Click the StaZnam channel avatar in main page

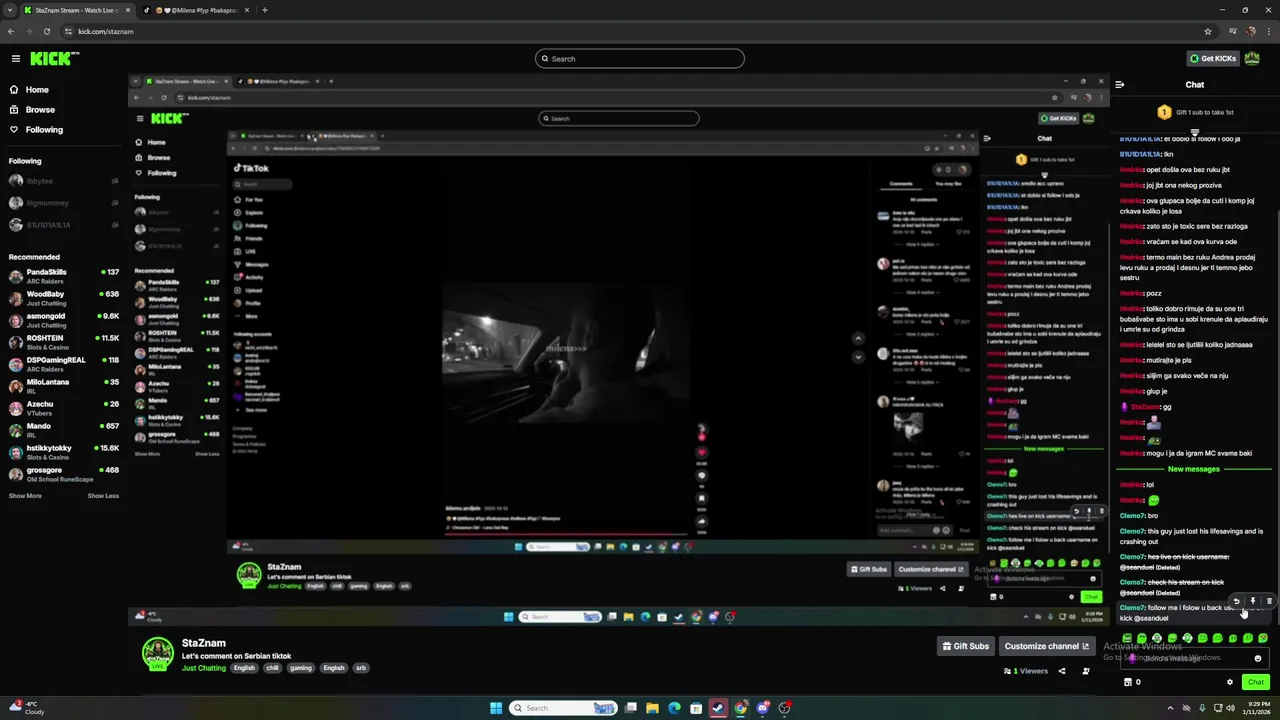tap(158, 653)
